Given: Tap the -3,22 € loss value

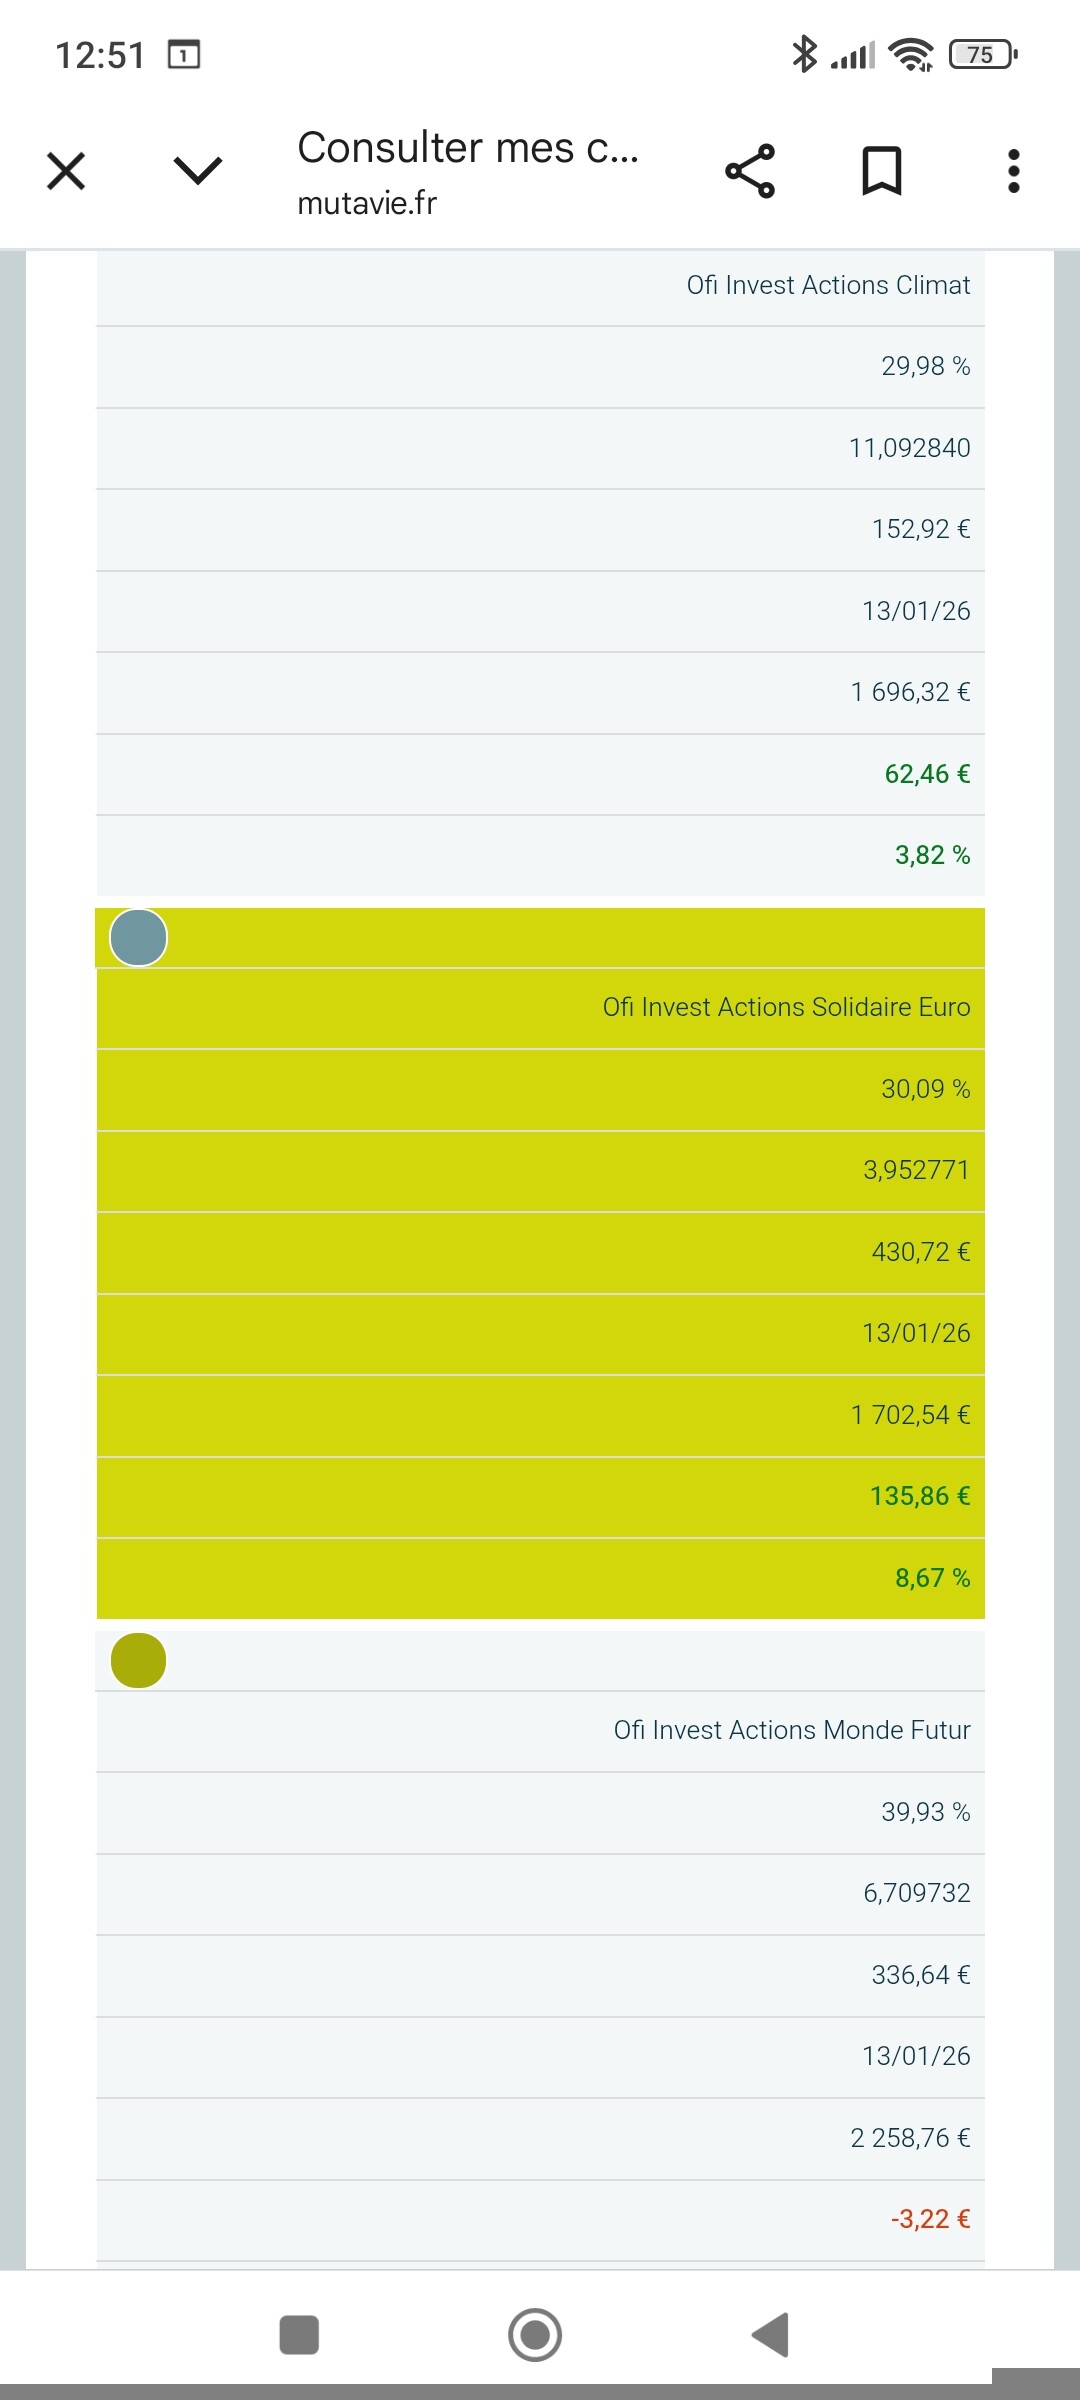Looking at the screenshot, I should 930,2219.
